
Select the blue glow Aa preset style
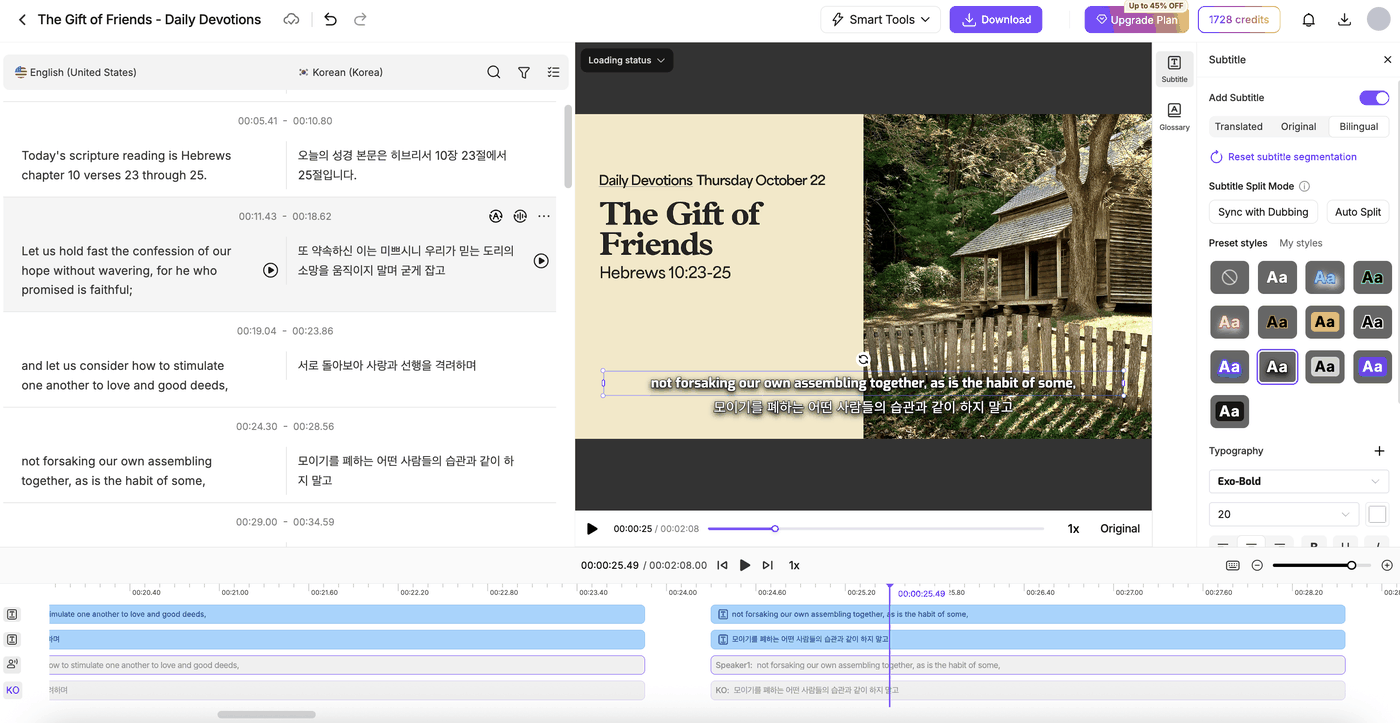pos(1325,277)
